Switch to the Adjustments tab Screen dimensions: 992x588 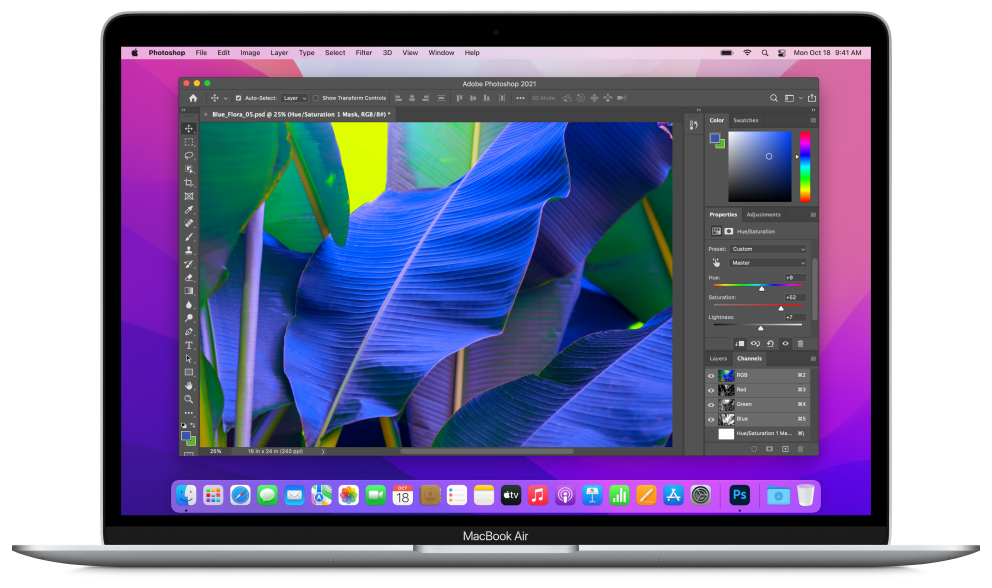763,215
